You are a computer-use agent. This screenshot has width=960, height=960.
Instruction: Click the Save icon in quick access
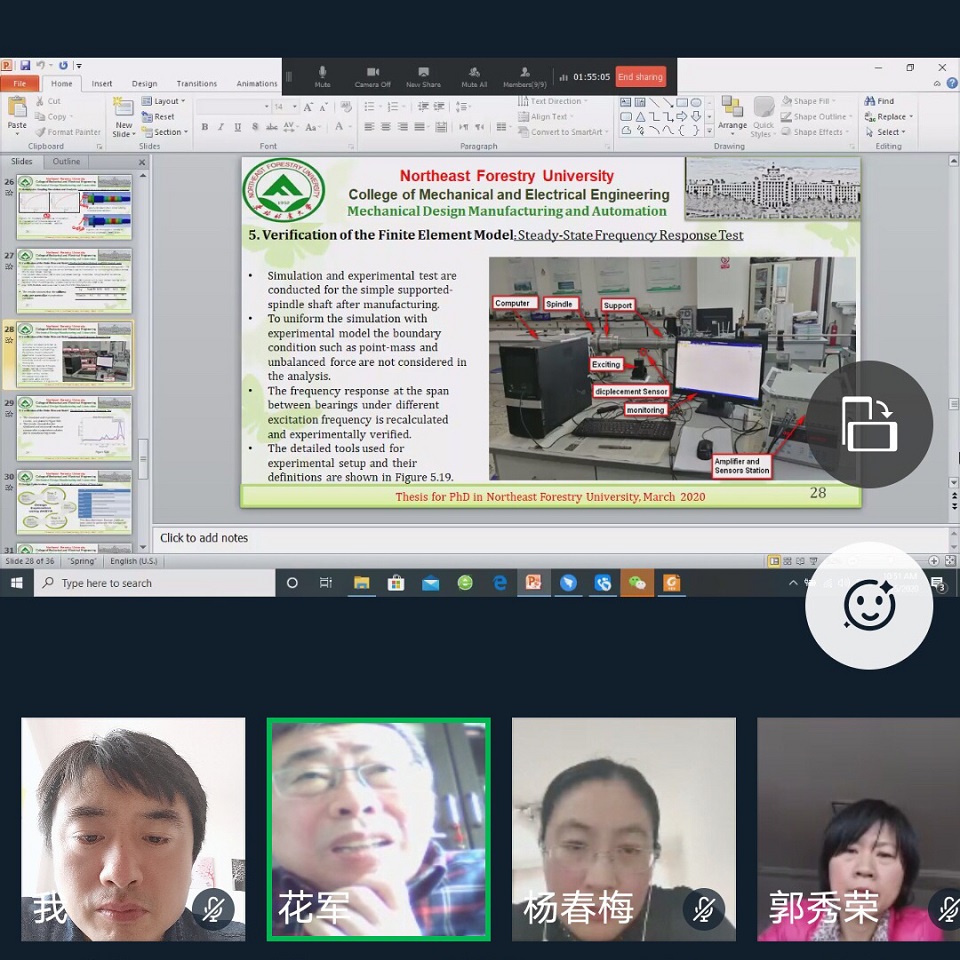[25, 66]
